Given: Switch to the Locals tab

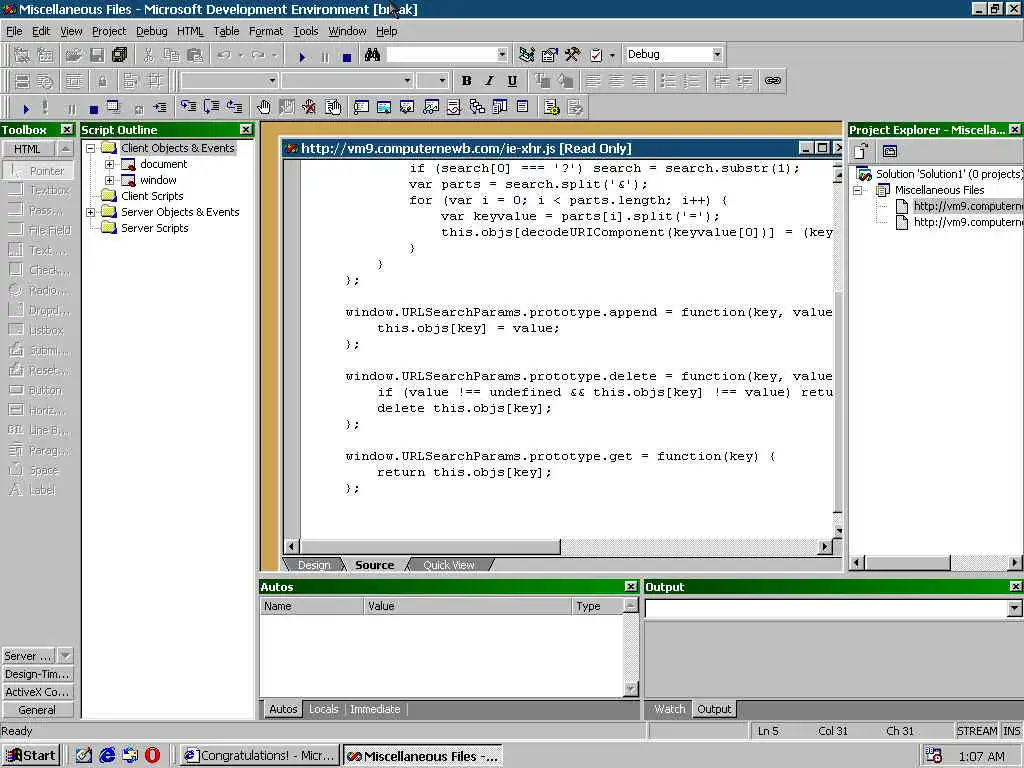Looking at the screenshot, I should pyautogui.click(x=324, y=709).
